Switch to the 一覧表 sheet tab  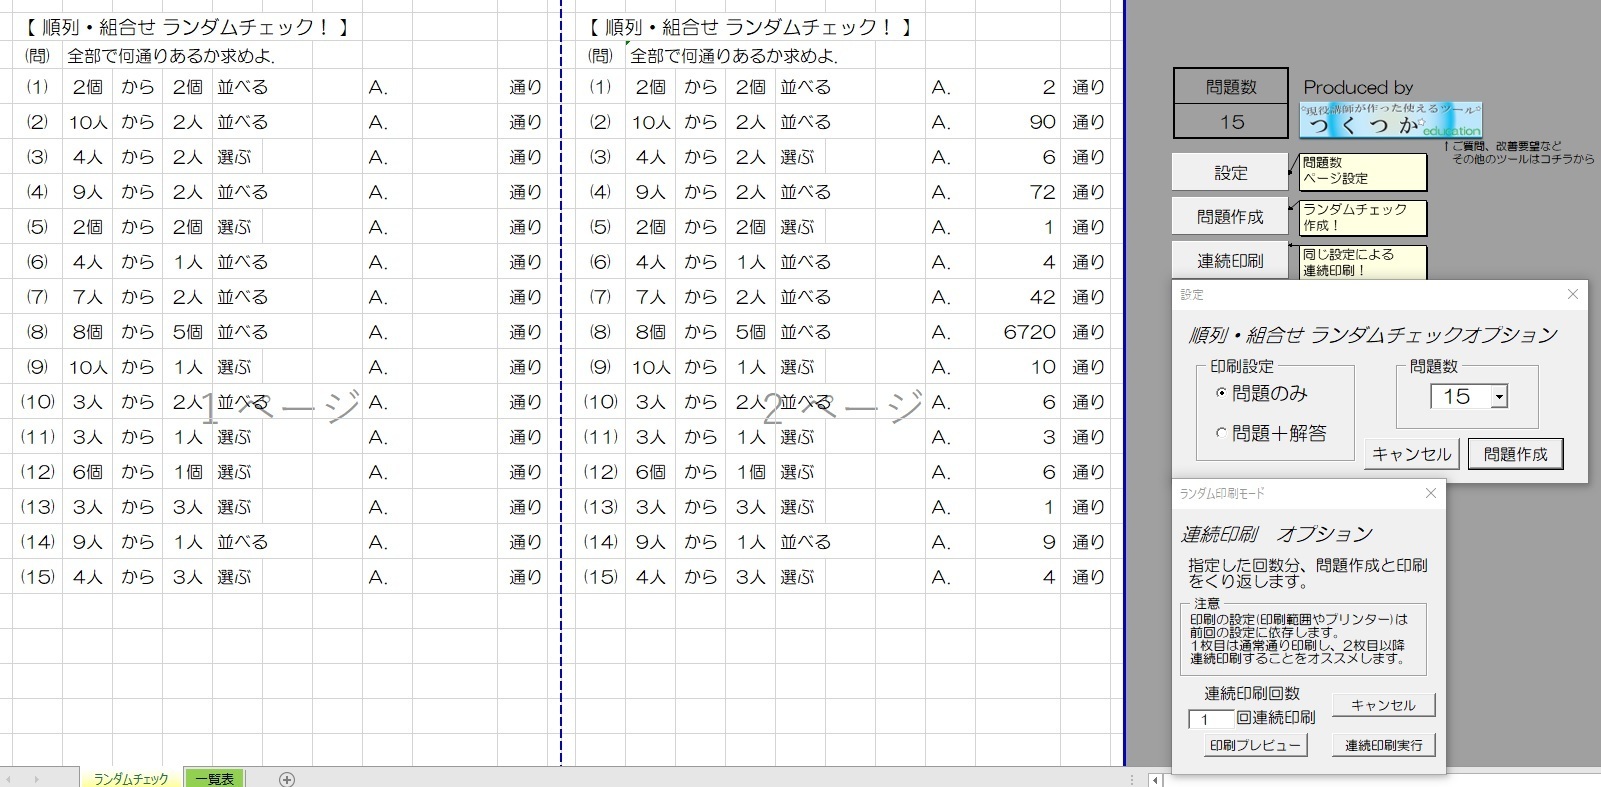tap(214, 778)
